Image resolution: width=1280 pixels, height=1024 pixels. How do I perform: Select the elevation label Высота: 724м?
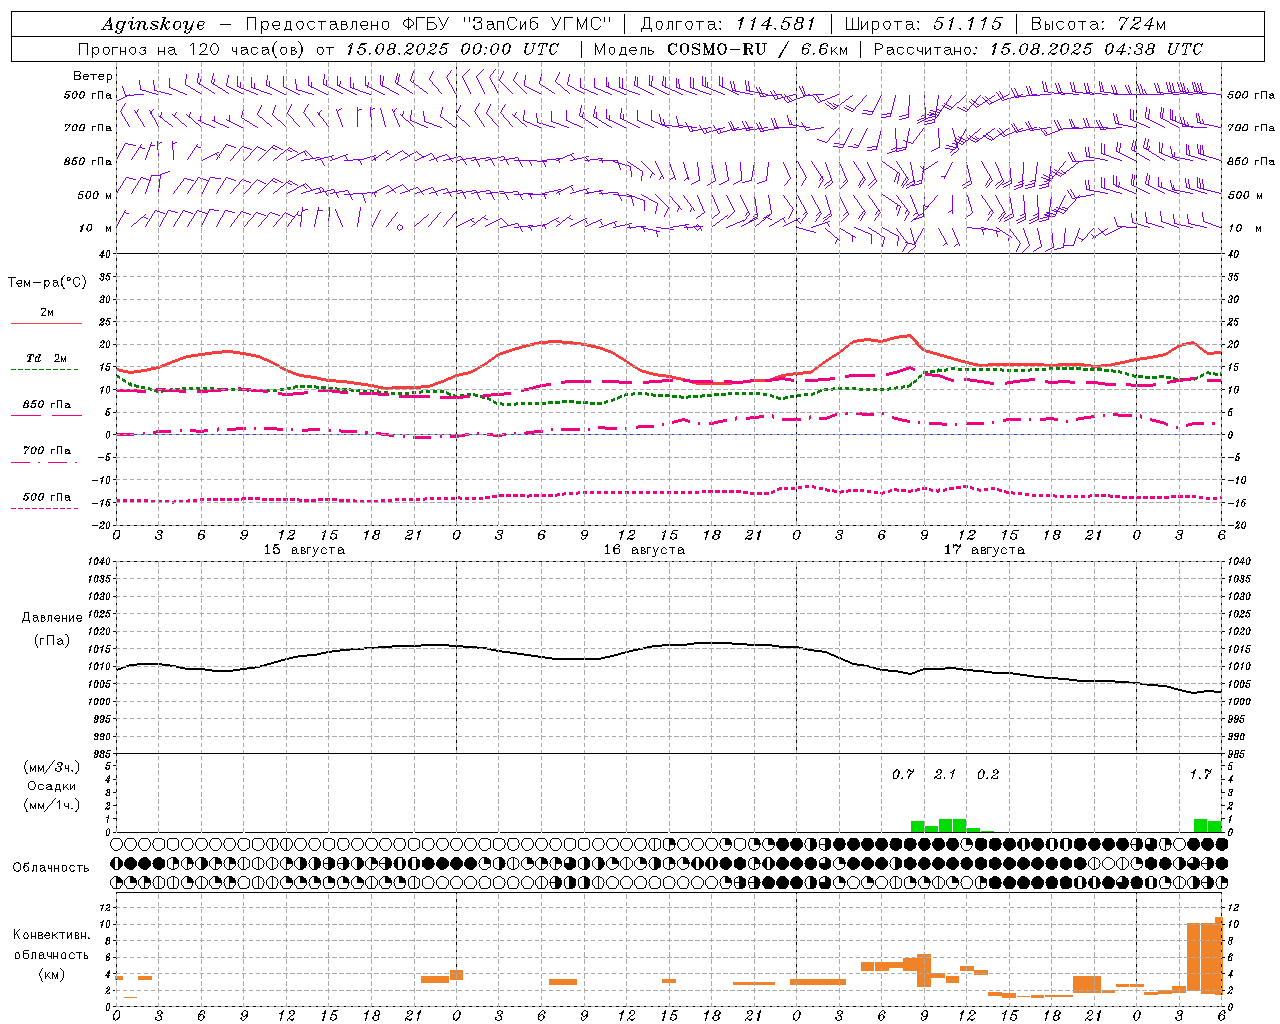[x=1098, y=24]
